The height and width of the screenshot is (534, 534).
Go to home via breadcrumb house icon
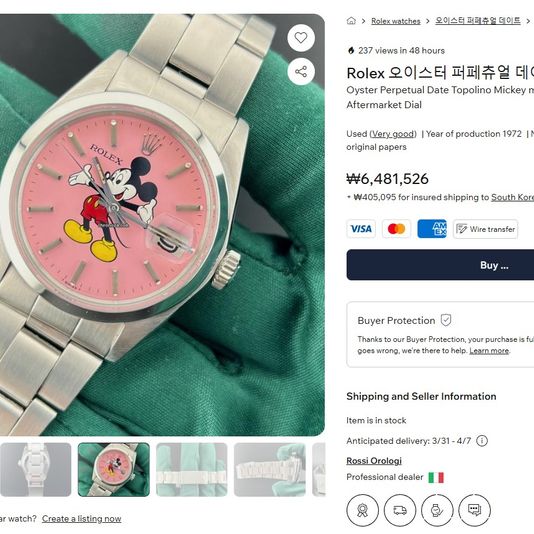pyautogui.click(x=351, y=21)
